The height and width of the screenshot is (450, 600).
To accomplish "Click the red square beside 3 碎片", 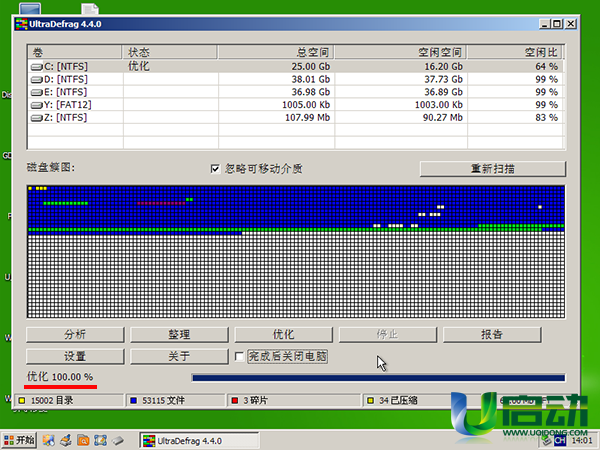I will pos(235,401).
